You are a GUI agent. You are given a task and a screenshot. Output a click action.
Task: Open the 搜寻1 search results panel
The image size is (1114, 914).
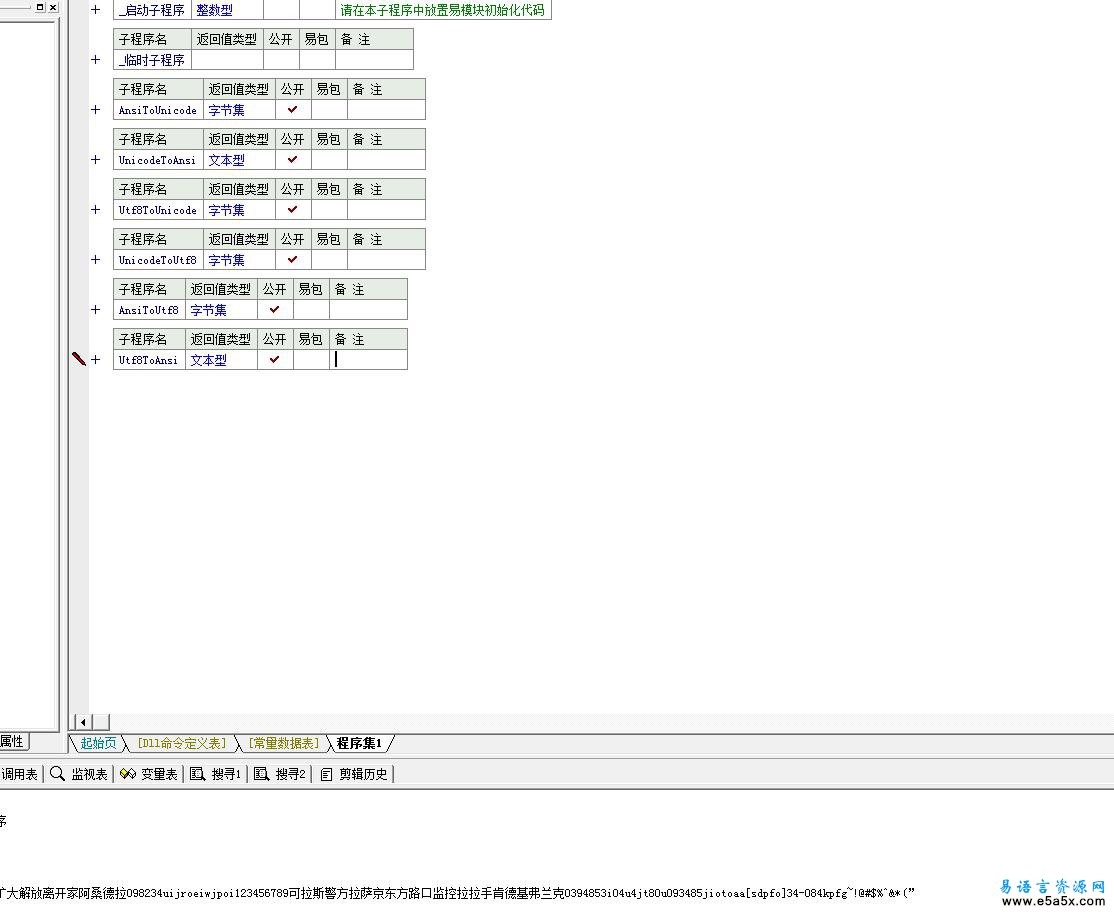tap(216, 774)
